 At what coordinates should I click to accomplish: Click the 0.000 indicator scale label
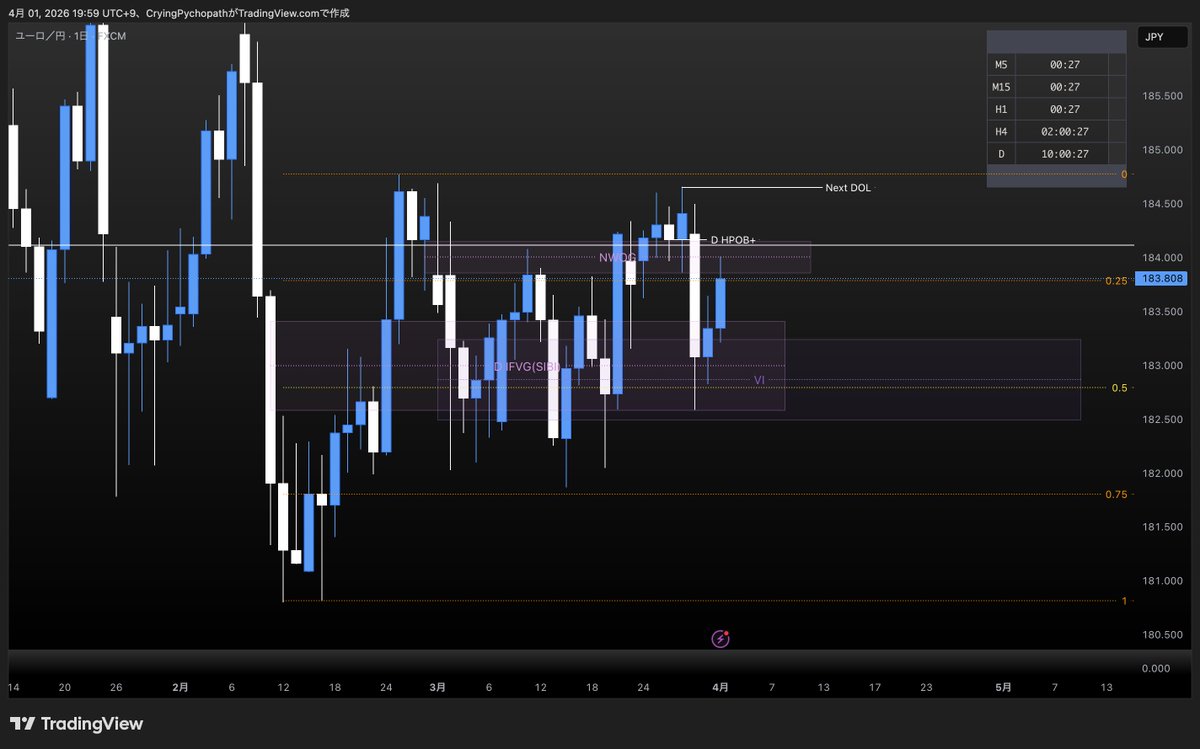[1154, 668]
